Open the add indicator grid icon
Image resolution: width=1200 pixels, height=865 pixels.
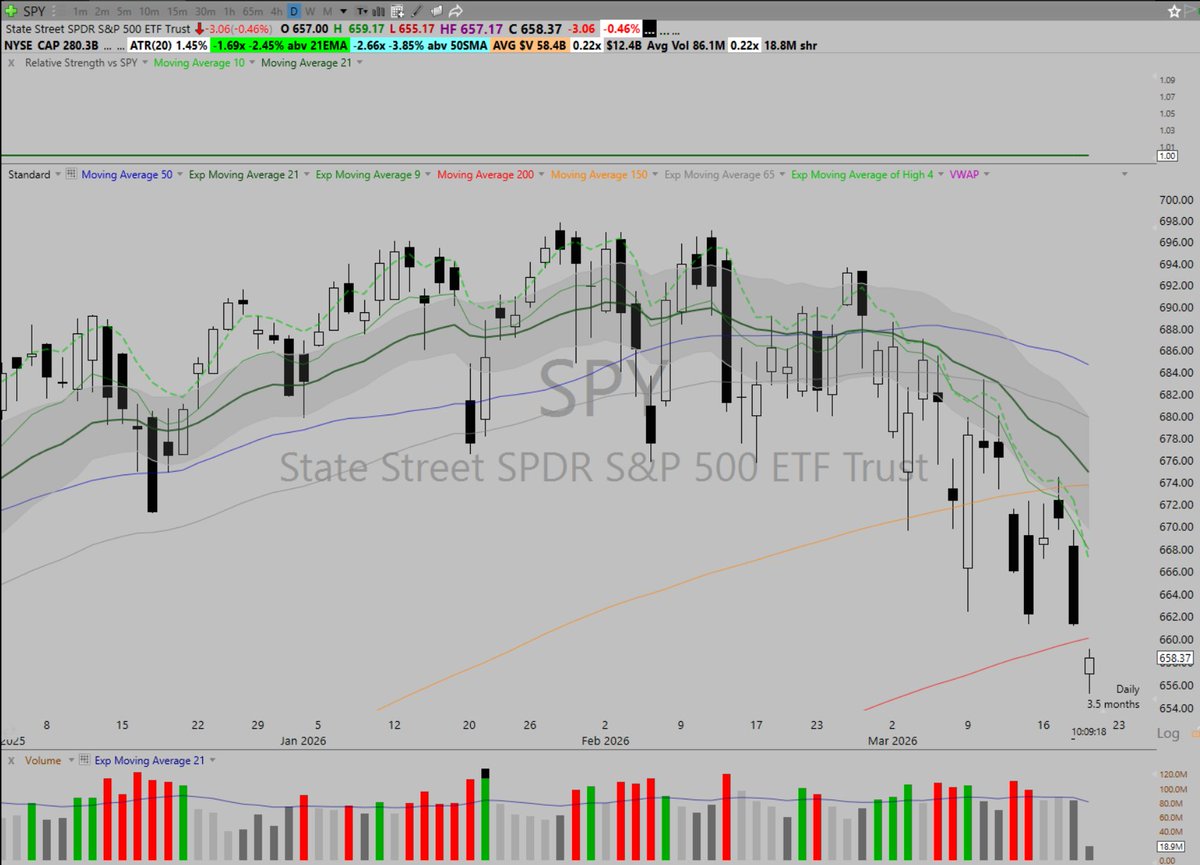pos(398,11)
